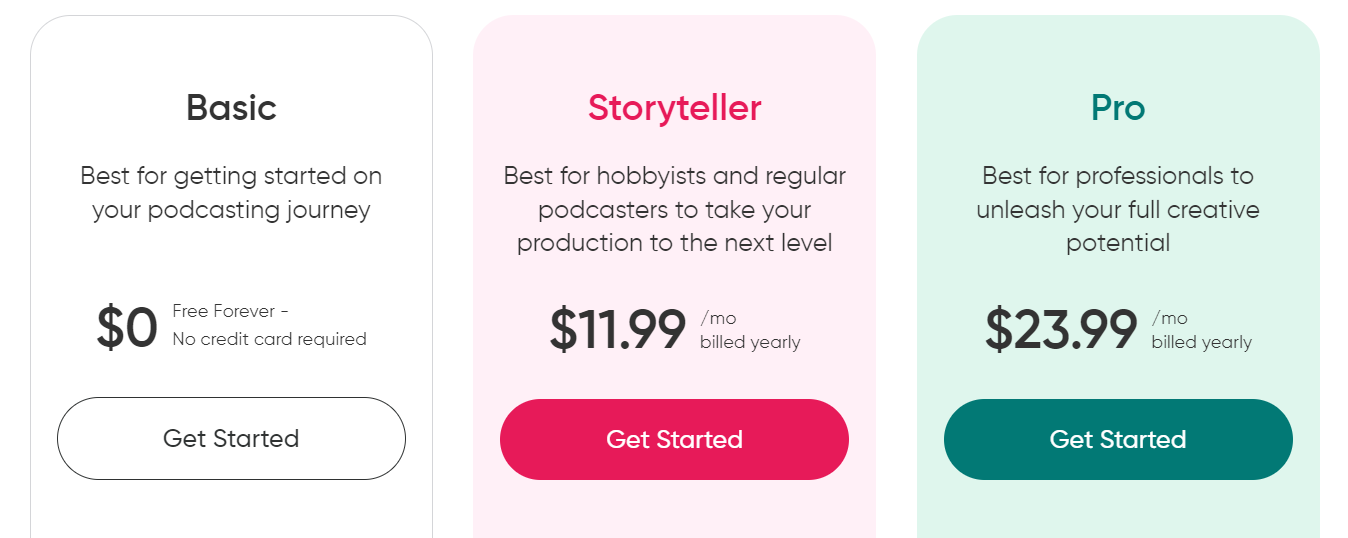This screenshot has height=538, width=1348.
Task: Click the pink Storyteller card's empty bottom area
Action: click(674, 510)
